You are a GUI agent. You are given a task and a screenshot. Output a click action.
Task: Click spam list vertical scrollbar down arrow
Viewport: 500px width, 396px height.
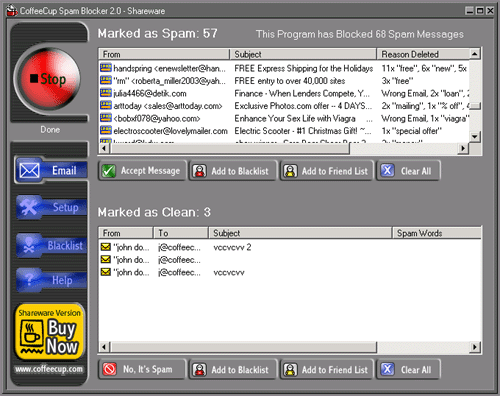(475, 136)
